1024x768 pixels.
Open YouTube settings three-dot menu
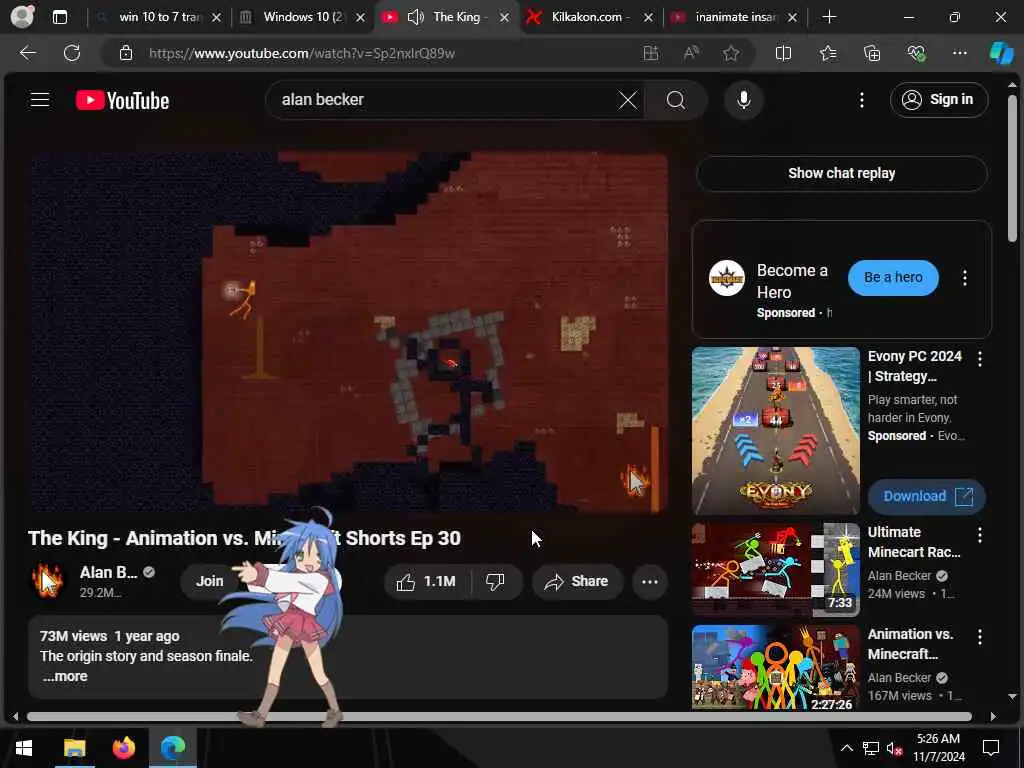tap(861, 100)
